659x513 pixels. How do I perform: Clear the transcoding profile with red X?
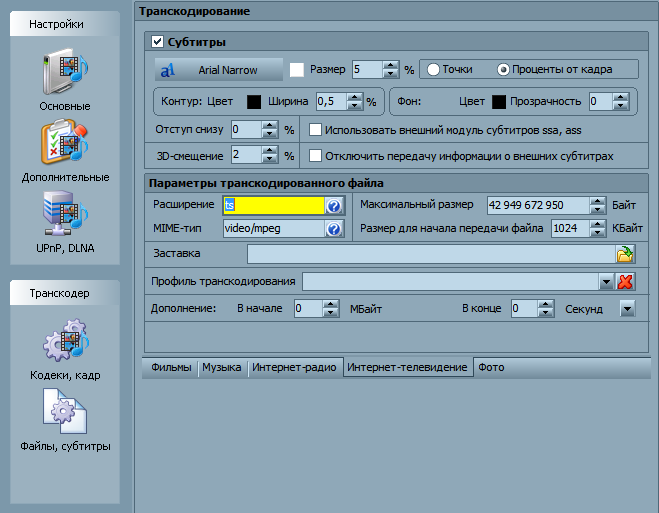(625, 281)
